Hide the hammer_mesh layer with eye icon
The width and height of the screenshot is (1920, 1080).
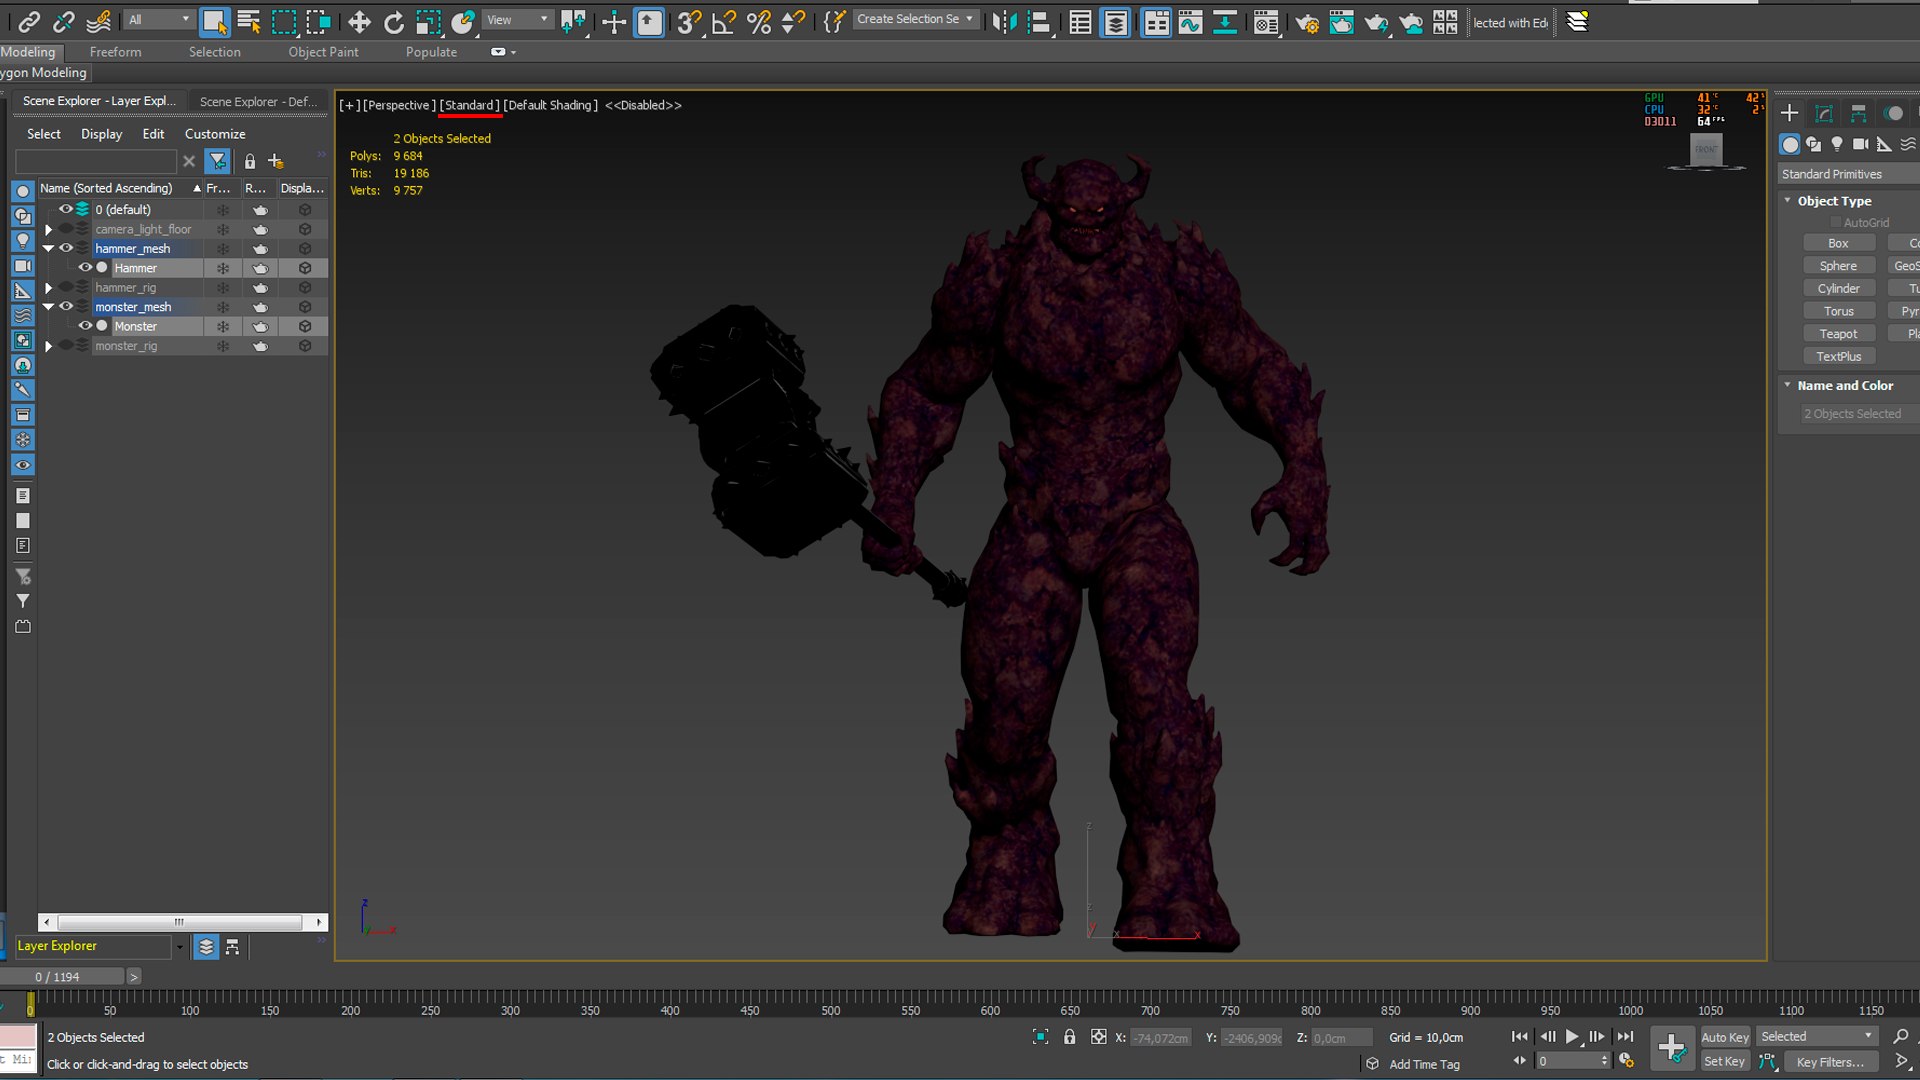pyautogui.click(x=66, y=248)
